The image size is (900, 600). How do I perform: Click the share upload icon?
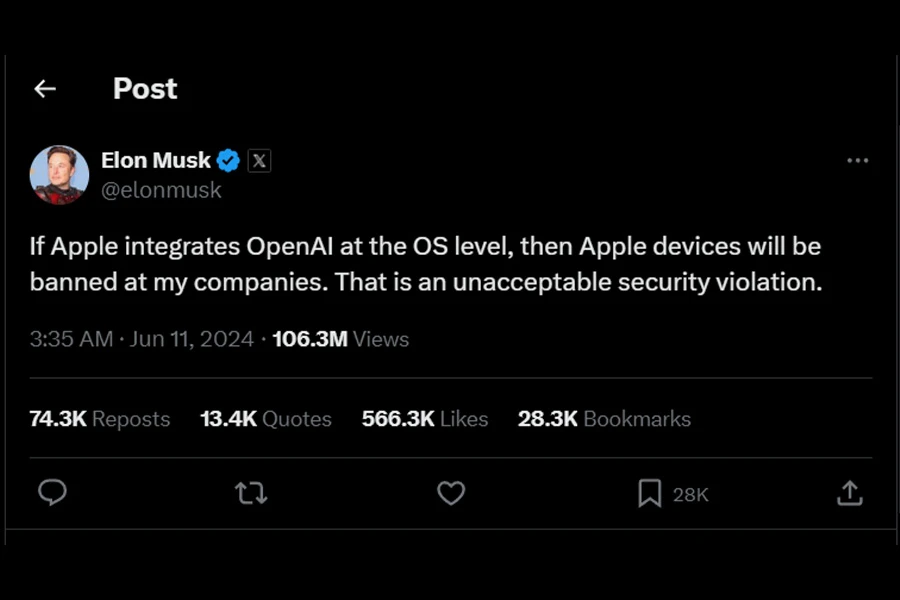click(x=849, y=493)
